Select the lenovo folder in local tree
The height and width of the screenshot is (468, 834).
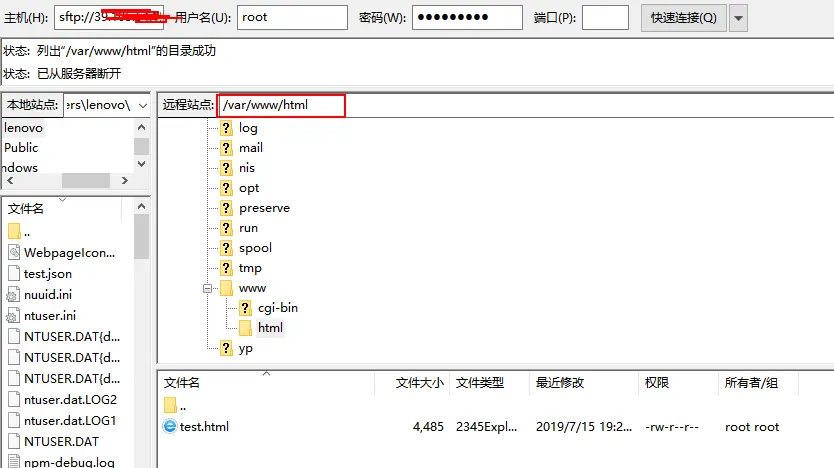(x=23, y=128)
